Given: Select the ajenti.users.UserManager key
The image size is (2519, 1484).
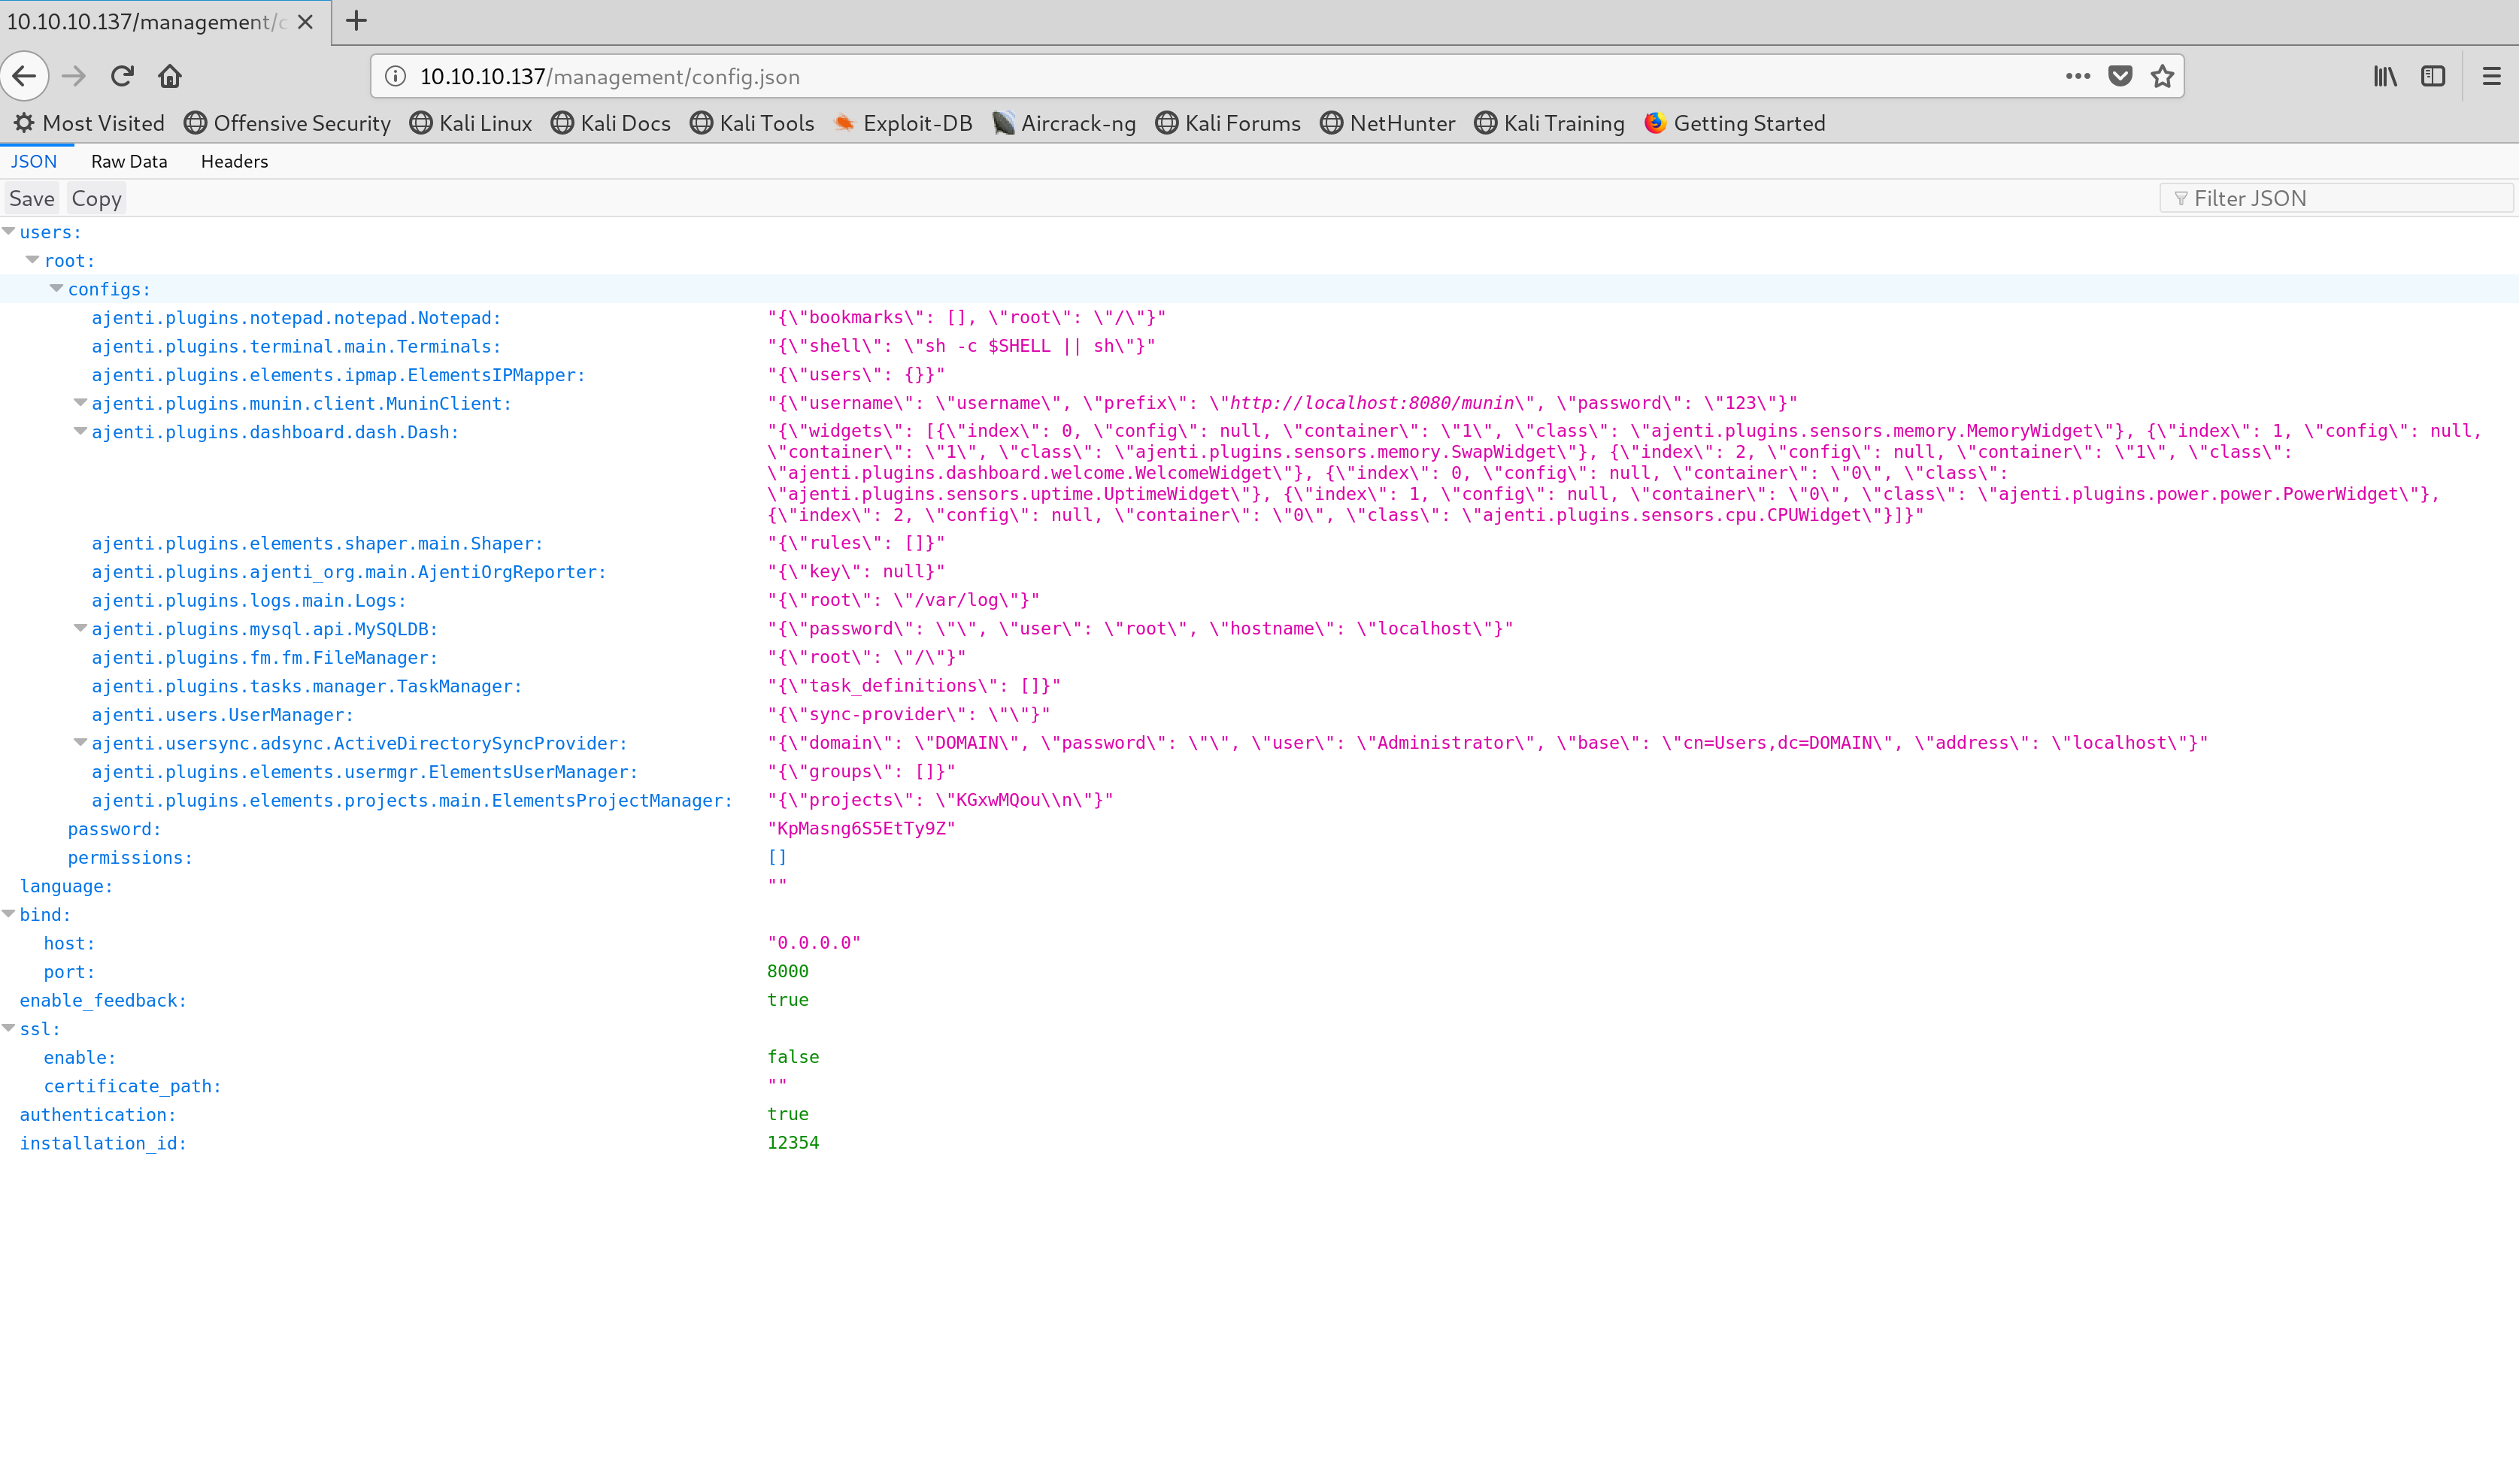Looking at the screenshot, I should click(x=222, y=715).
